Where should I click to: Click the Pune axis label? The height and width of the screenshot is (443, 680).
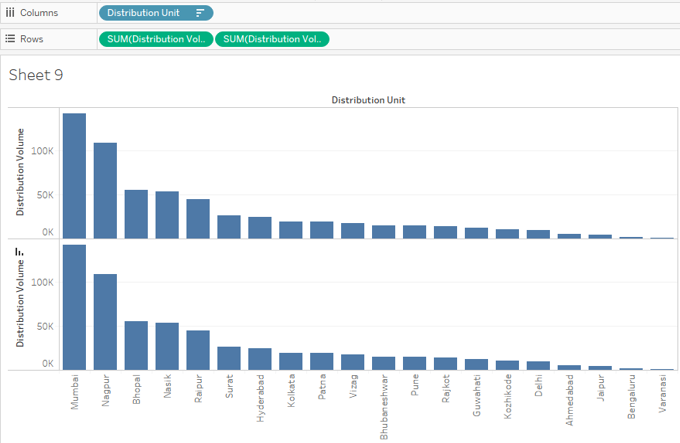point(415,385)
